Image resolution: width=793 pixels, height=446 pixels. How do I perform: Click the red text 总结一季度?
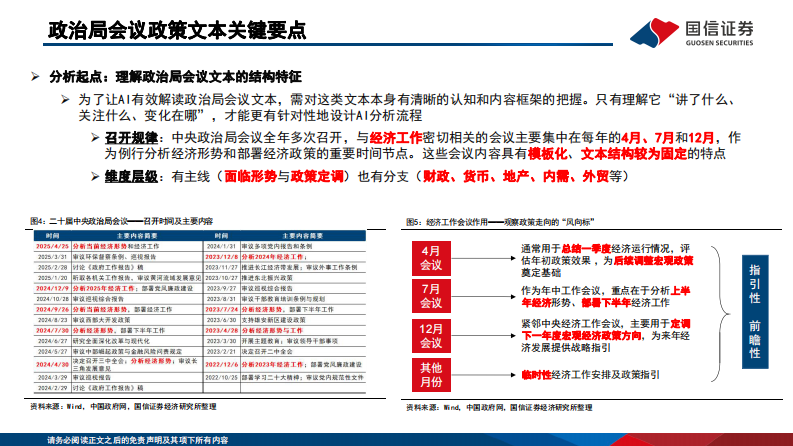[x=586, y=249]
